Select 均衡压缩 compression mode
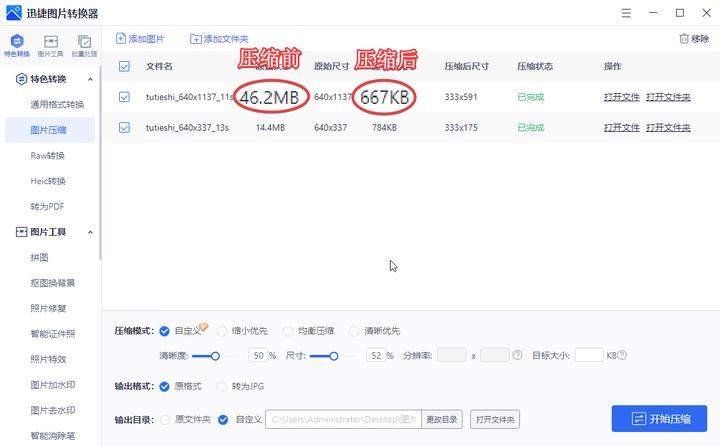Screen dimensions: 720x446 point(288,331)
